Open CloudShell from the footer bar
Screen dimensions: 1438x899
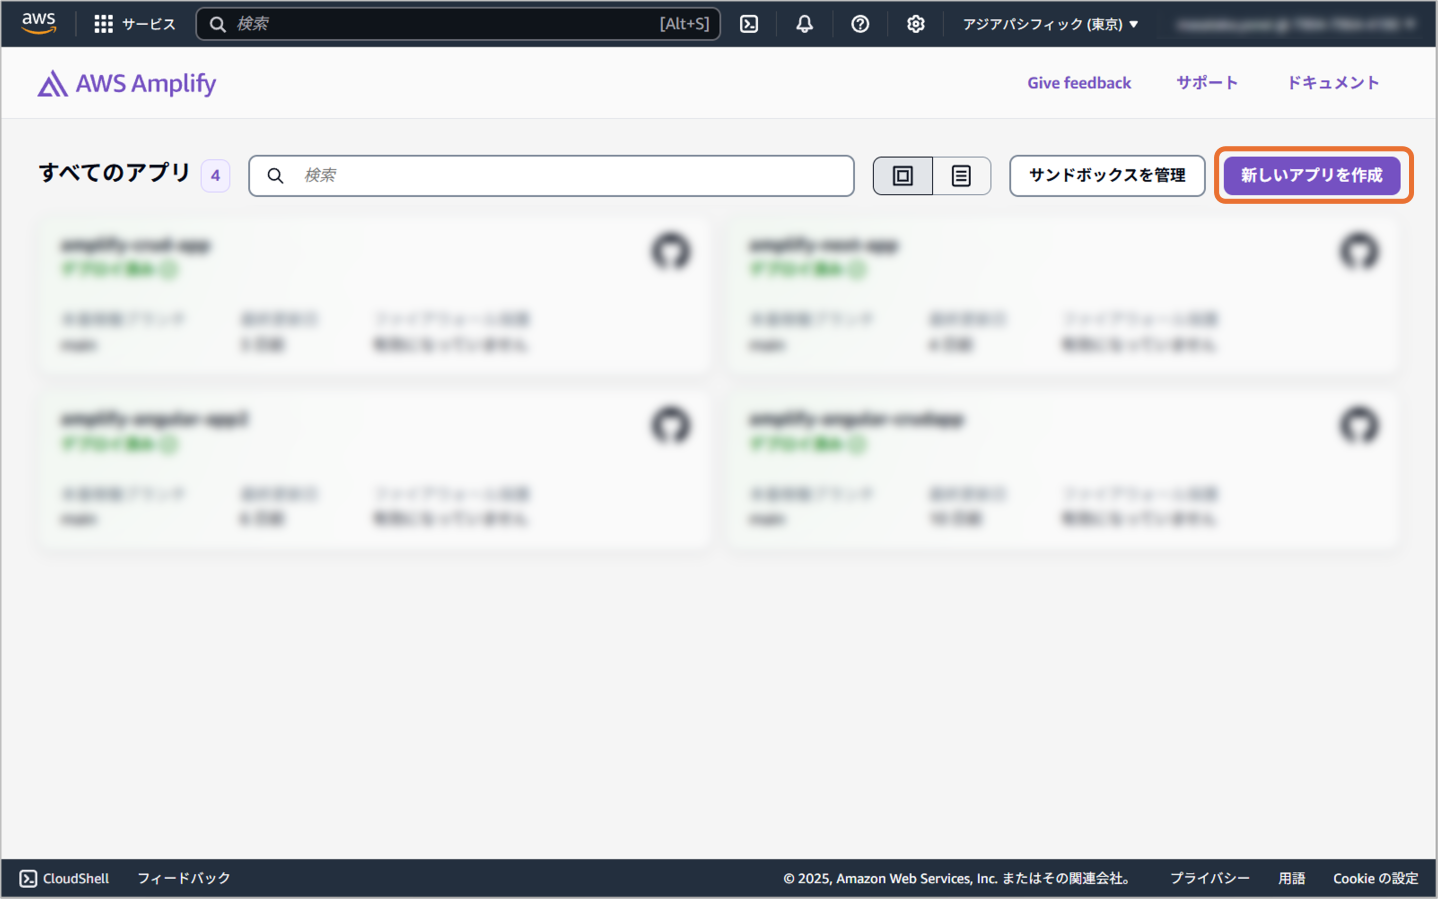(x=64, y=878)
